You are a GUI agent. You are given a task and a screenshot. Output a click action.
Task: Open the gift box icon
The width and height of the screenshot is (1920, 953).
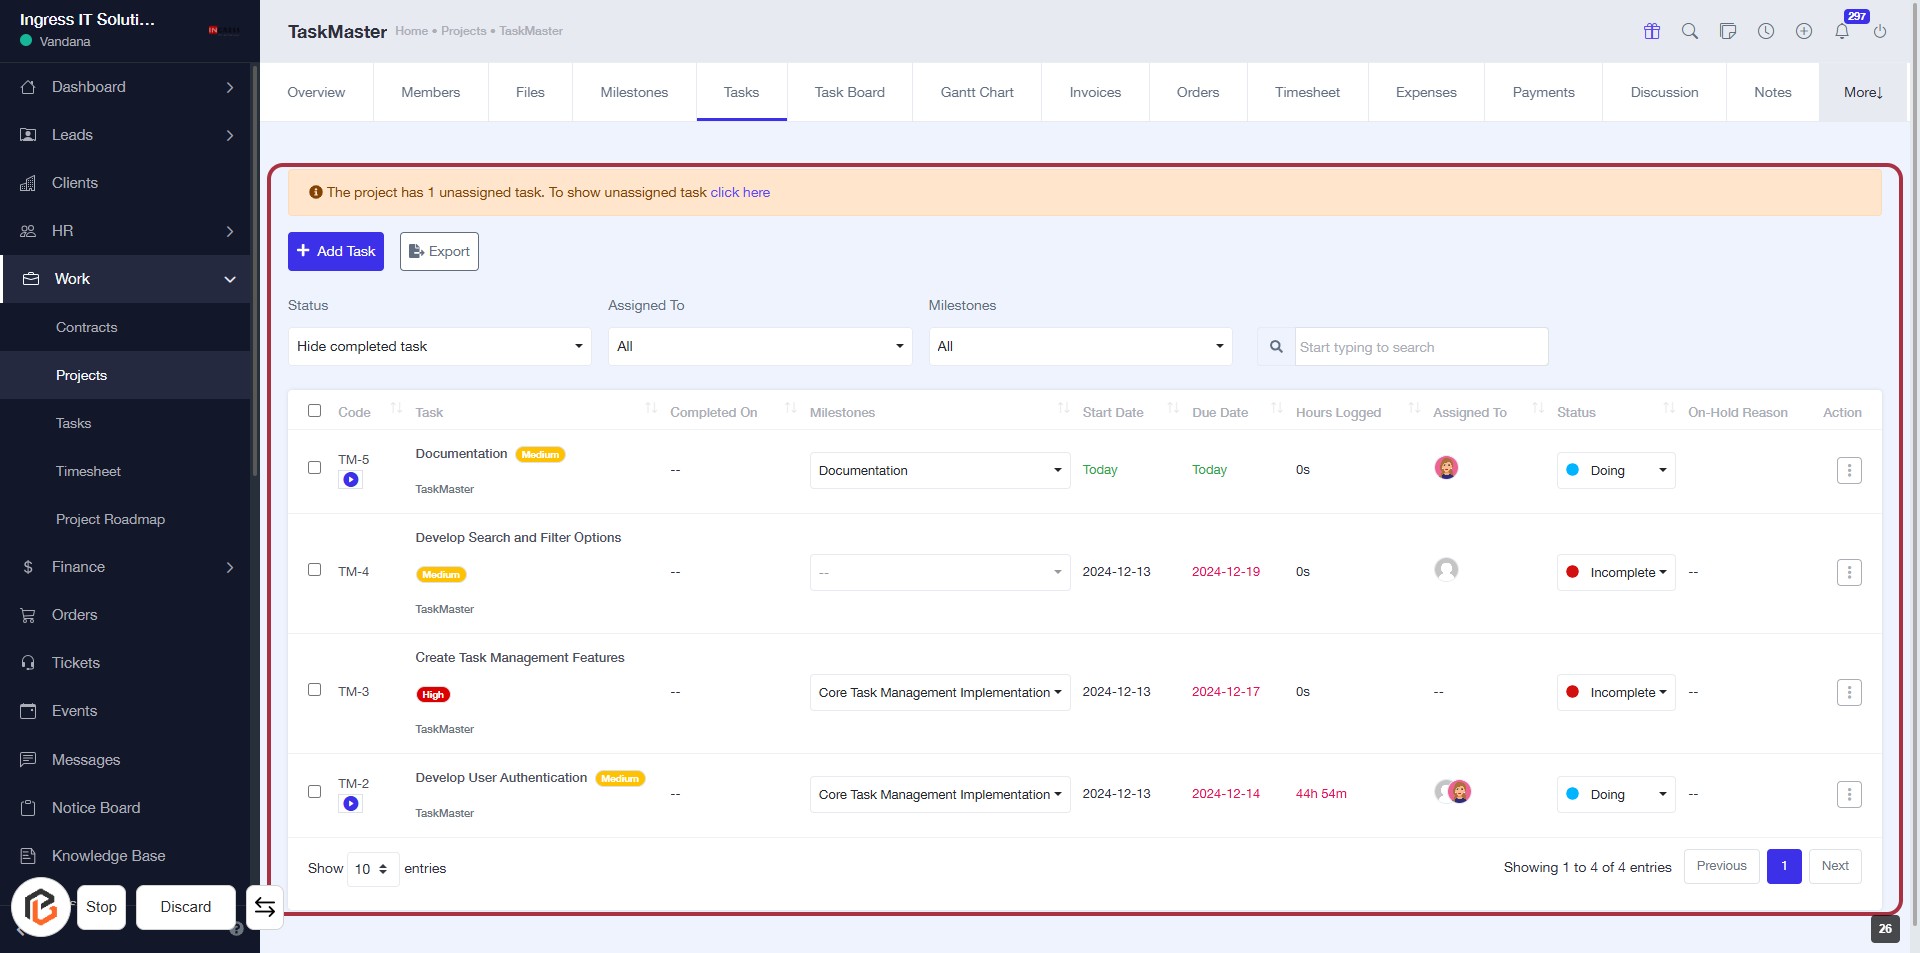[1652, 31]
